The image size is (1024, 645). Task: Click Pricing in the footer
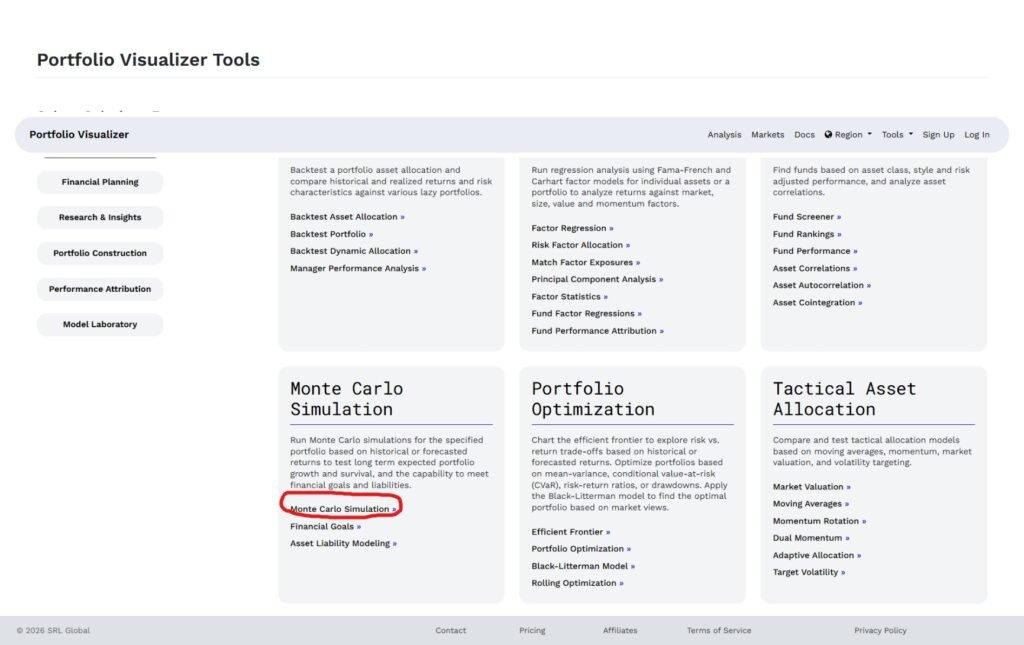point(532,631)
